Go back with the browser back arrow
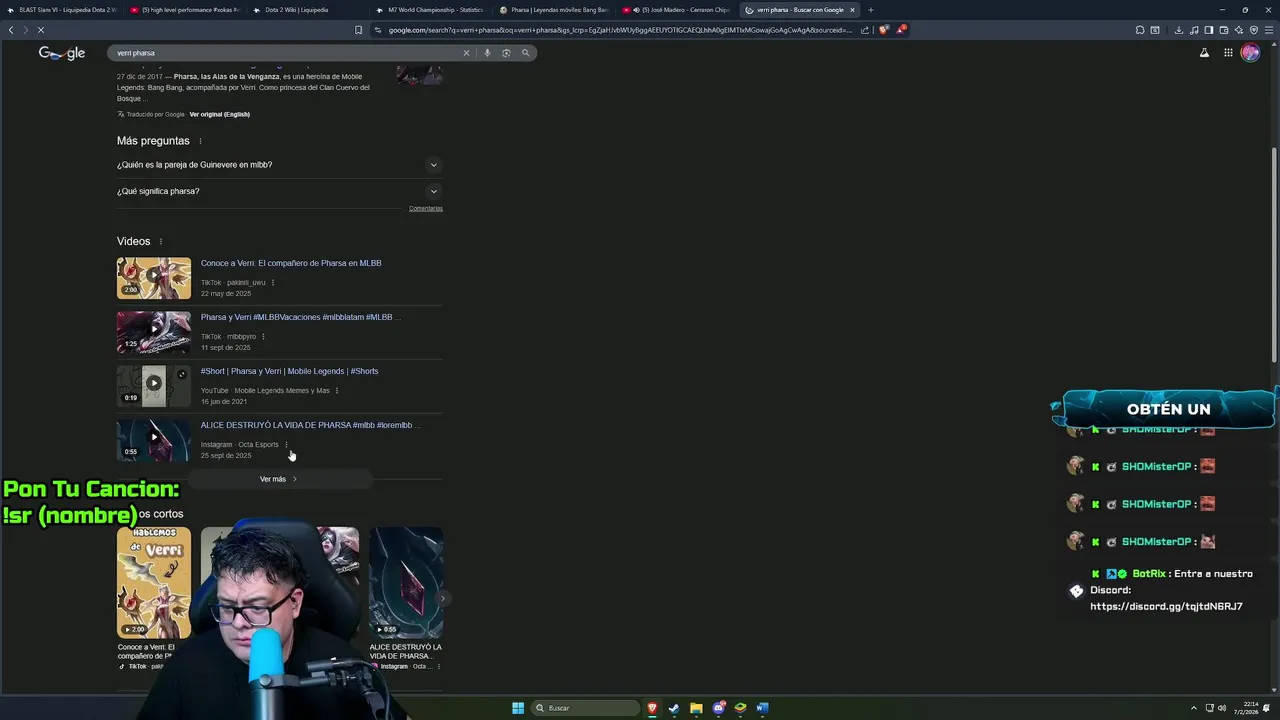1280x720 pixels. pos(11,30)
